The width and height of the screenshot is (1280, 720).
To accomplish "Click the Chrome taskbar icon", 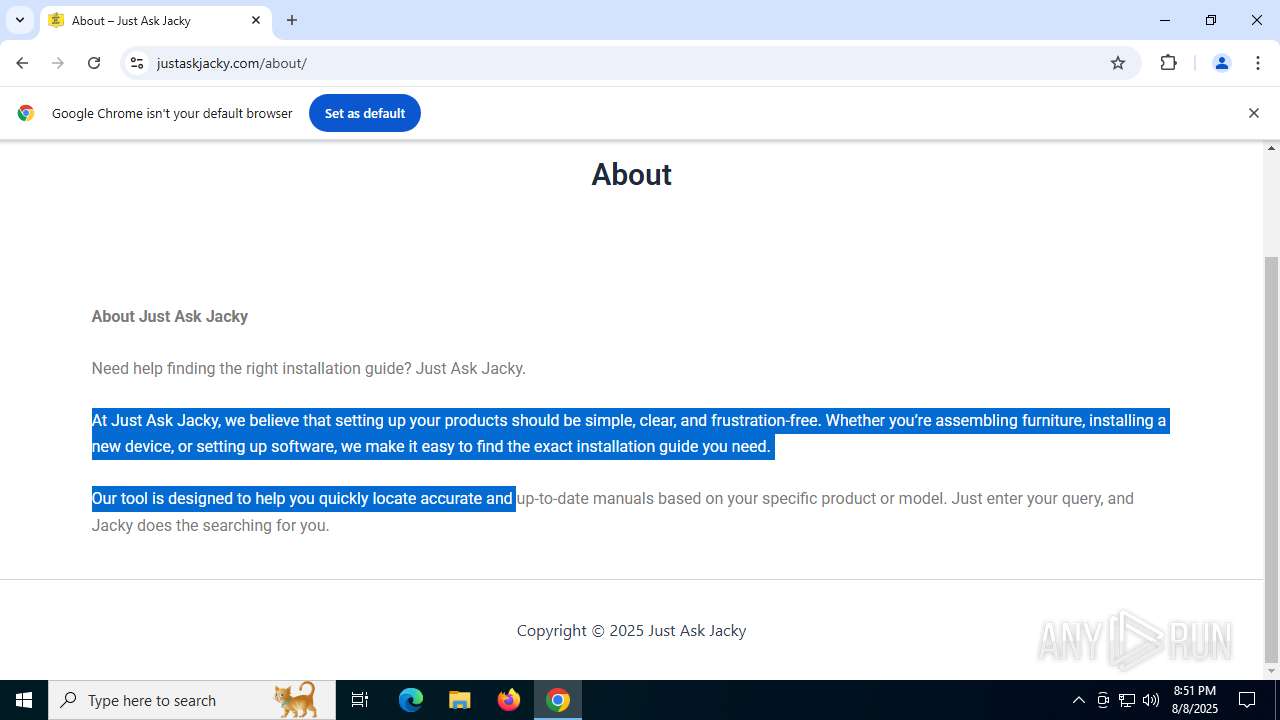I will tap(558, 700).
